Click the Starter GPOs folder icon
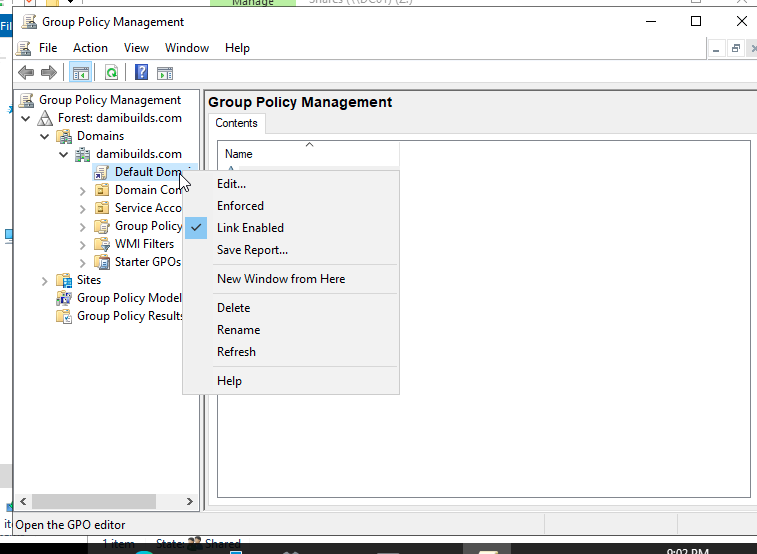757x554 pixels. click(x=101, y=262)
